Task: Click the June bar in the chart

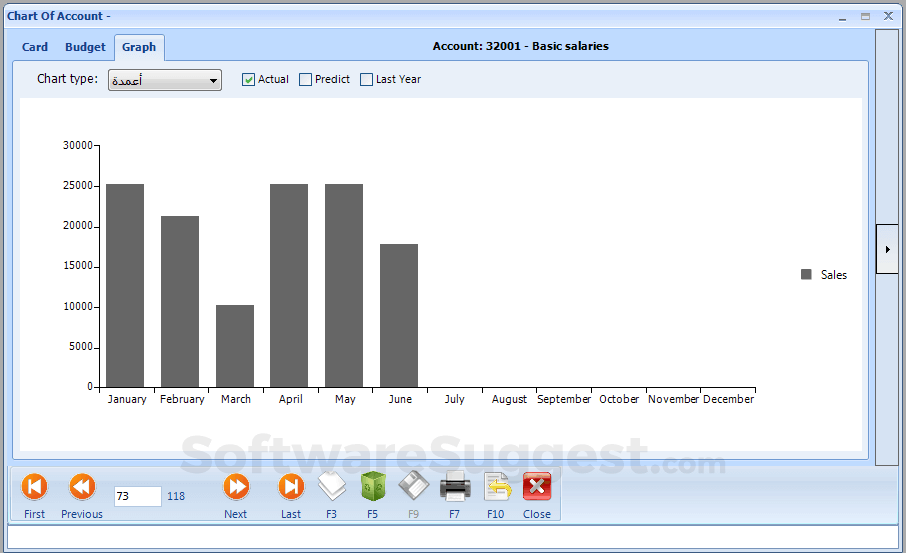Action: click(x=399, y=316)
